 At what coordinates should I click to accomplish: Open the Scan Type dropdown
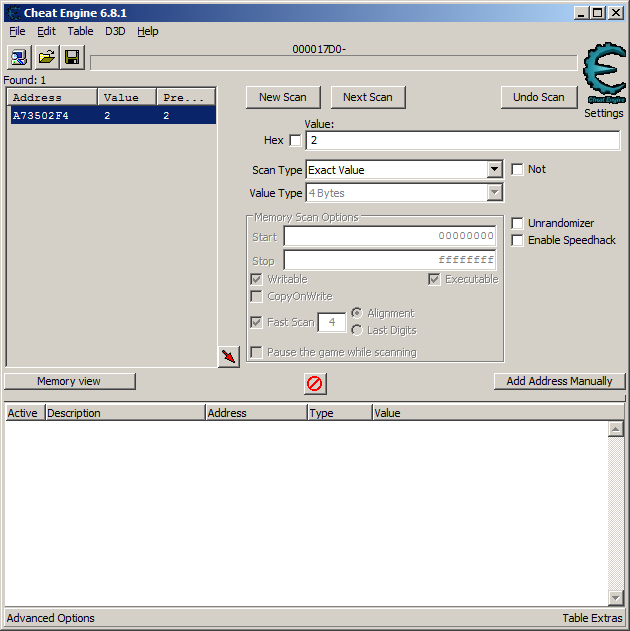click(x=494, y=170)
